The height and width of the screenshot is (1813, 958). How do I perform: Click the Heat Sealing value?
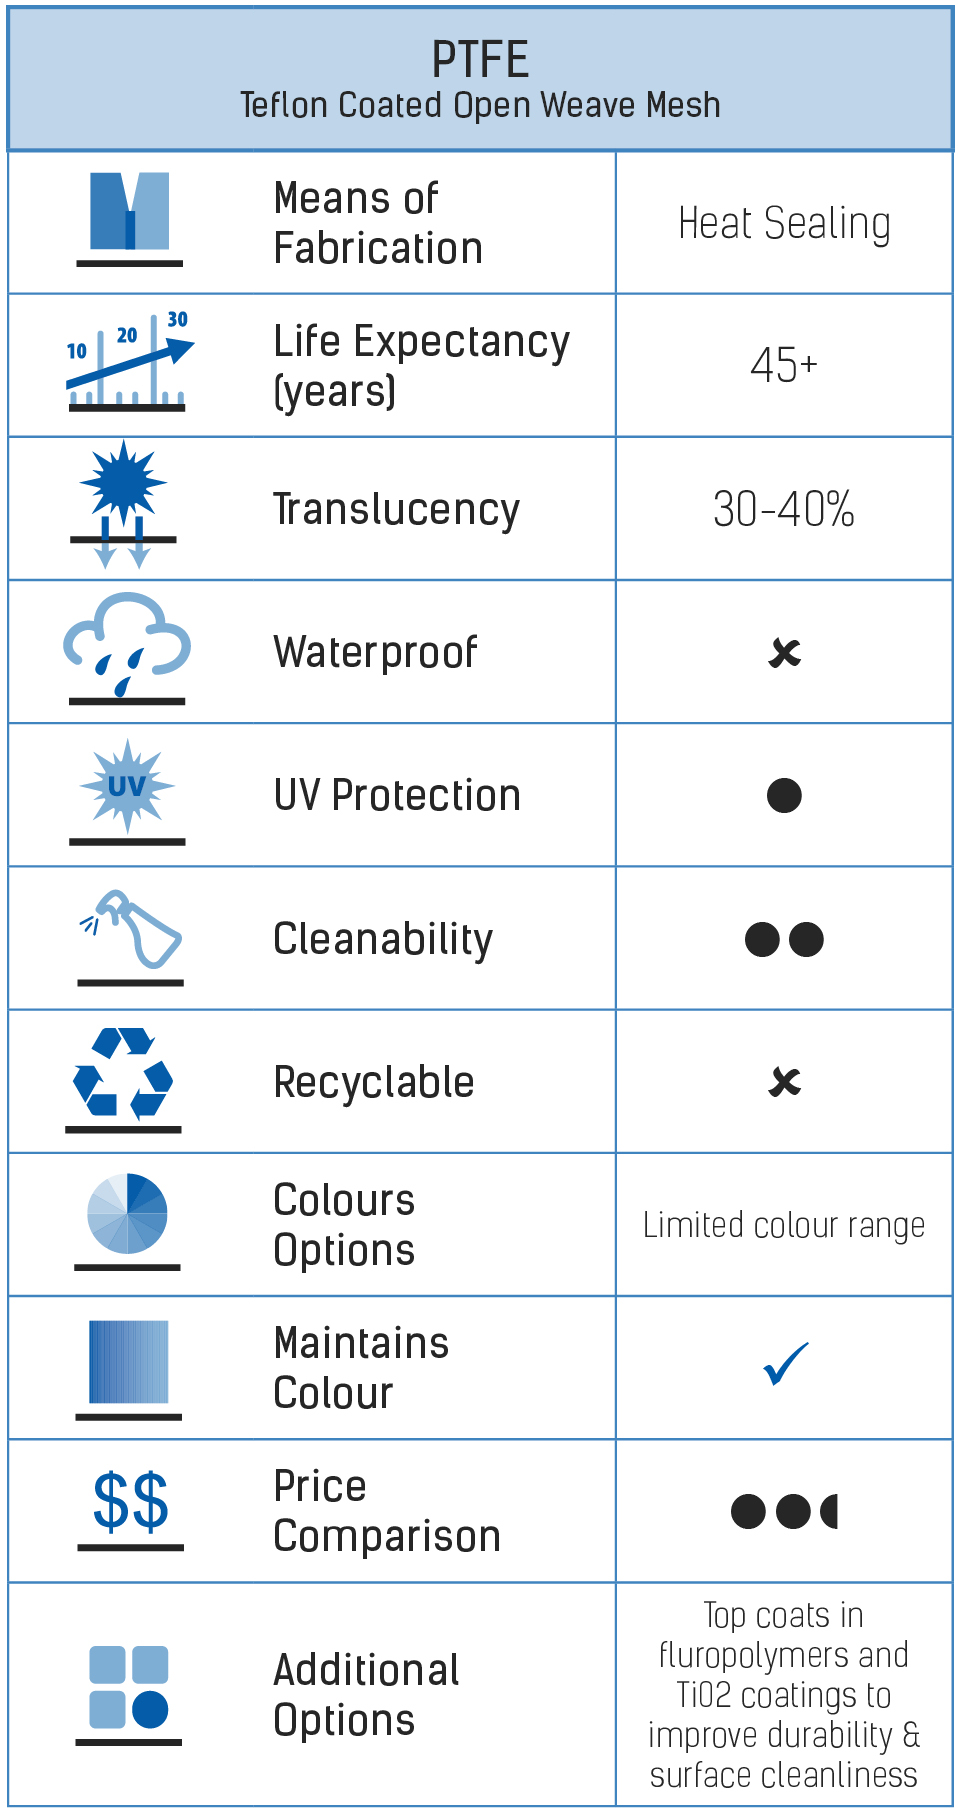[x=784, y=224]
